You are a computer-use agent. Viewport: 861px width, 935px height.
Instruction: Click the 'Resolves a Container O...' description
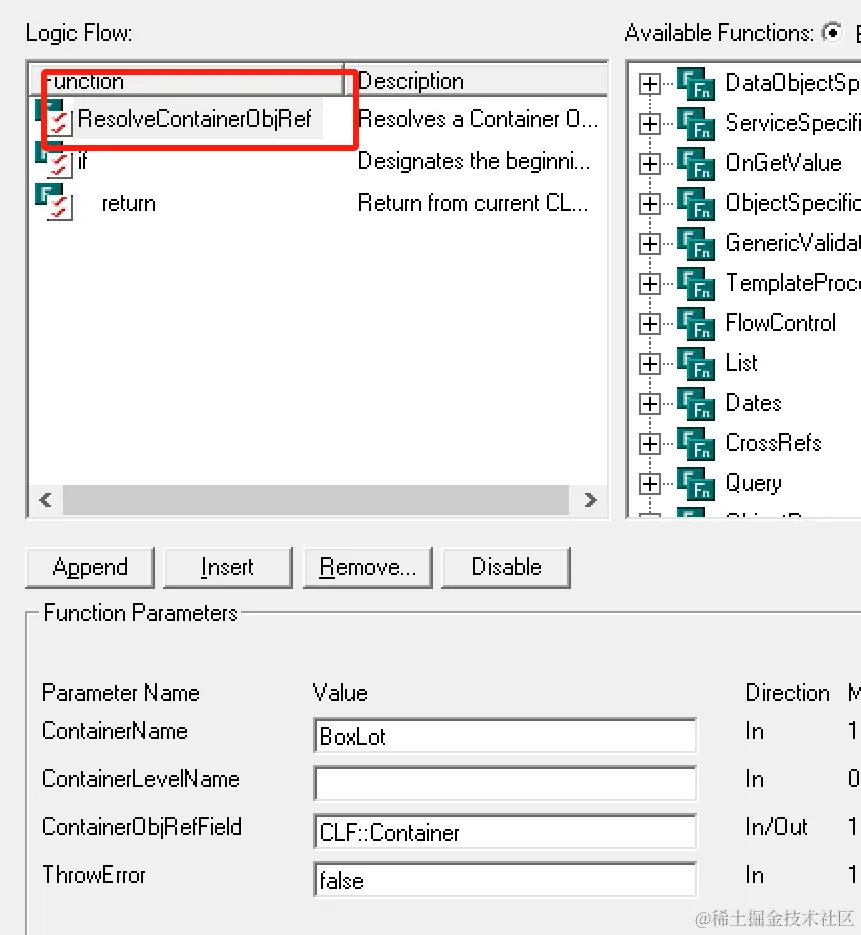[478, 119]
